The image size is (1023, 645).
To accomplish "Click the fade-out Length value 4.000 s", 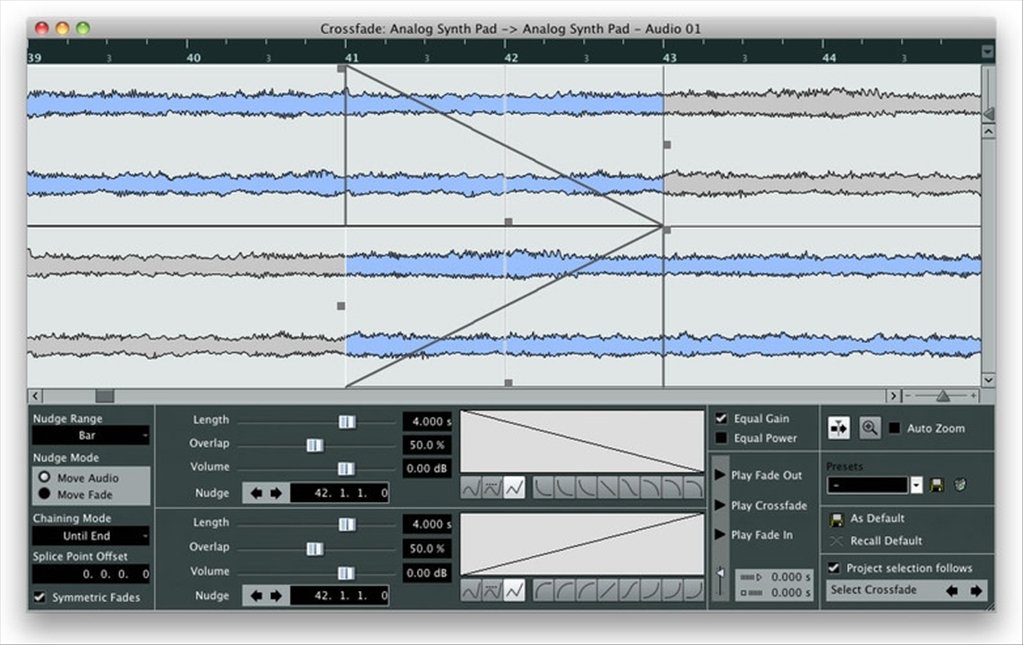I will click(427, 421).
